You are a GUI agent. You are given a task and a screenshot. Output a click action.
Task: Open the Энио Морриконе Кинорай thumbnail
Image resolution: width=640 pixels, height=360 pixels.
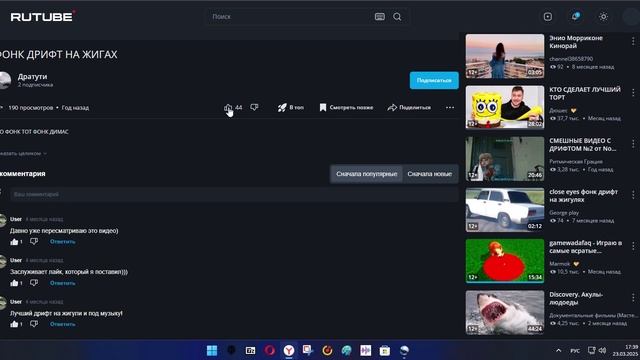point(505,56)
